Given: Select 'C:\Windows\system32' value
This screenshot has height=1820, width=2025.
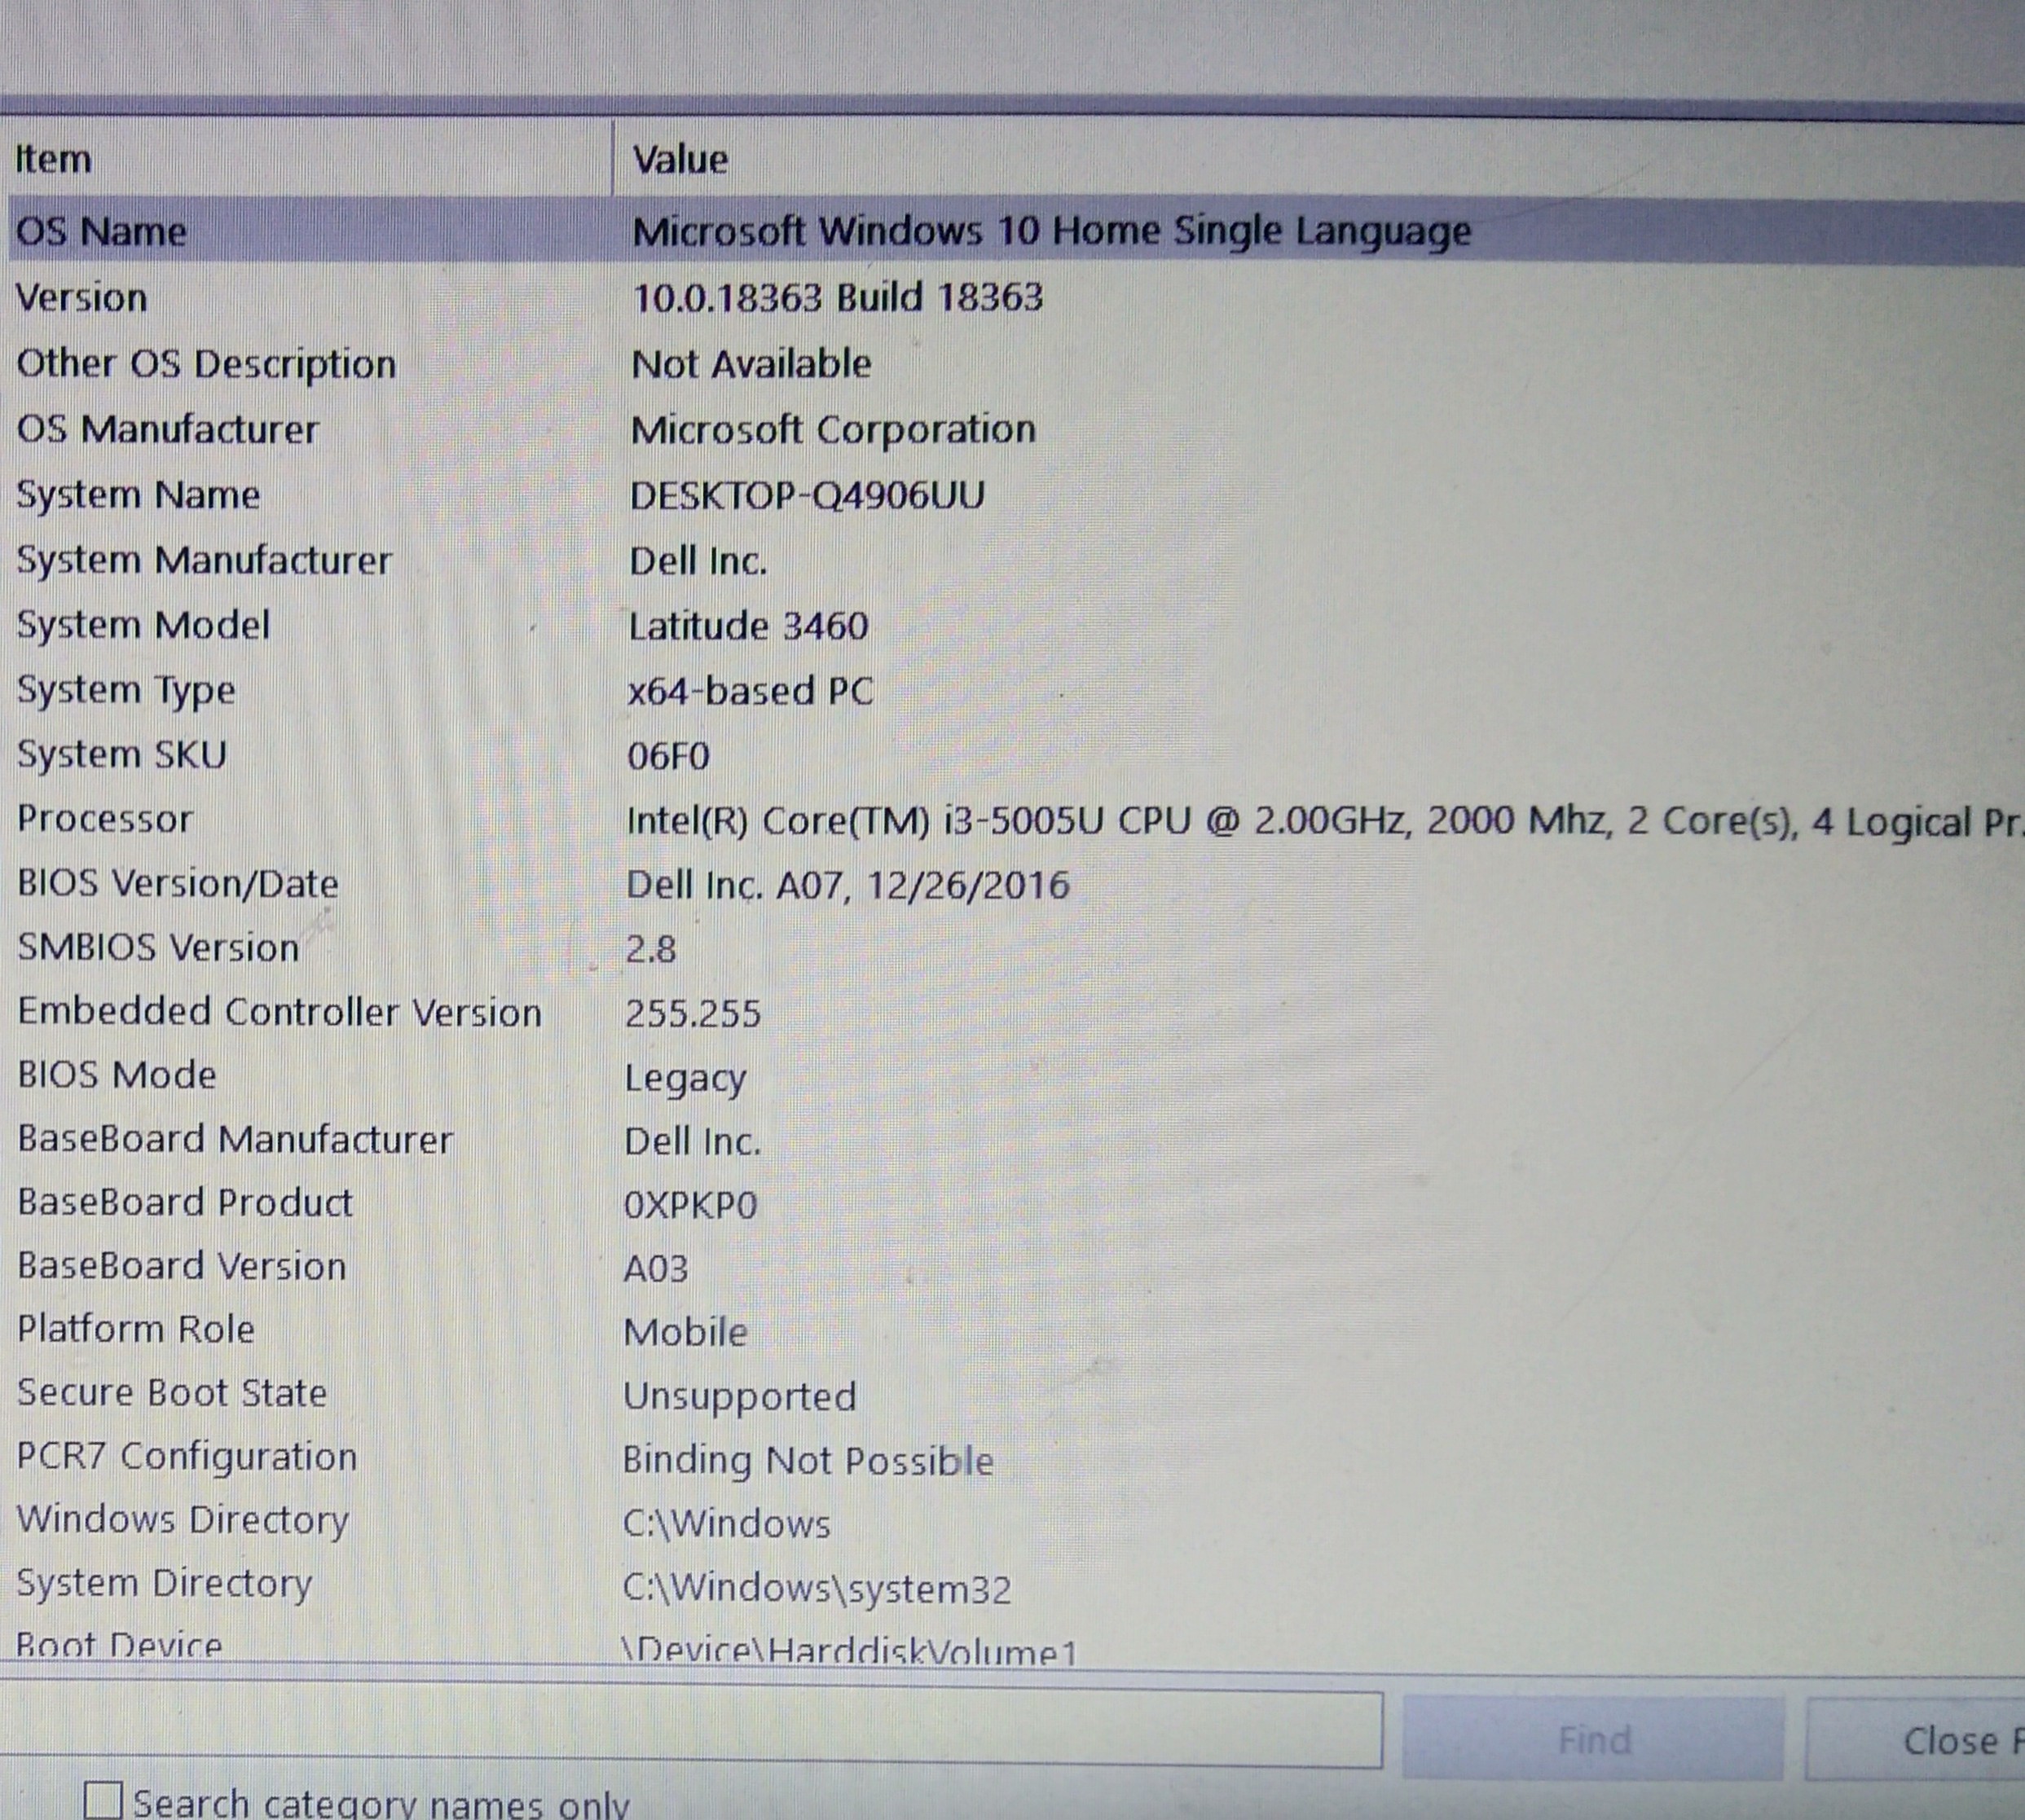Looking at the screenshot, I should tap(817, 1590).
